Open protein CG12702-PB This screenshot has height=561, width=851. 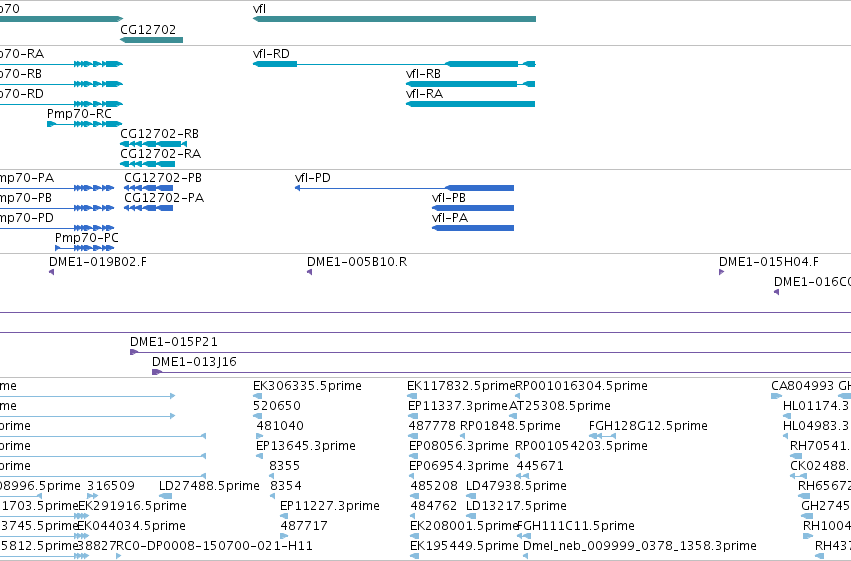point(163,178)
